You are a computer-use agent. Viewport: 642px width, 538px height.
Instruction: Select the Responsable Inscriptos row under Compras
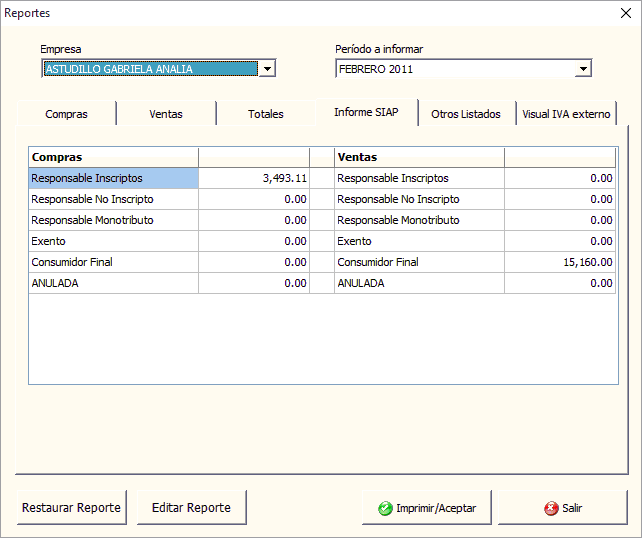(113, 178)
